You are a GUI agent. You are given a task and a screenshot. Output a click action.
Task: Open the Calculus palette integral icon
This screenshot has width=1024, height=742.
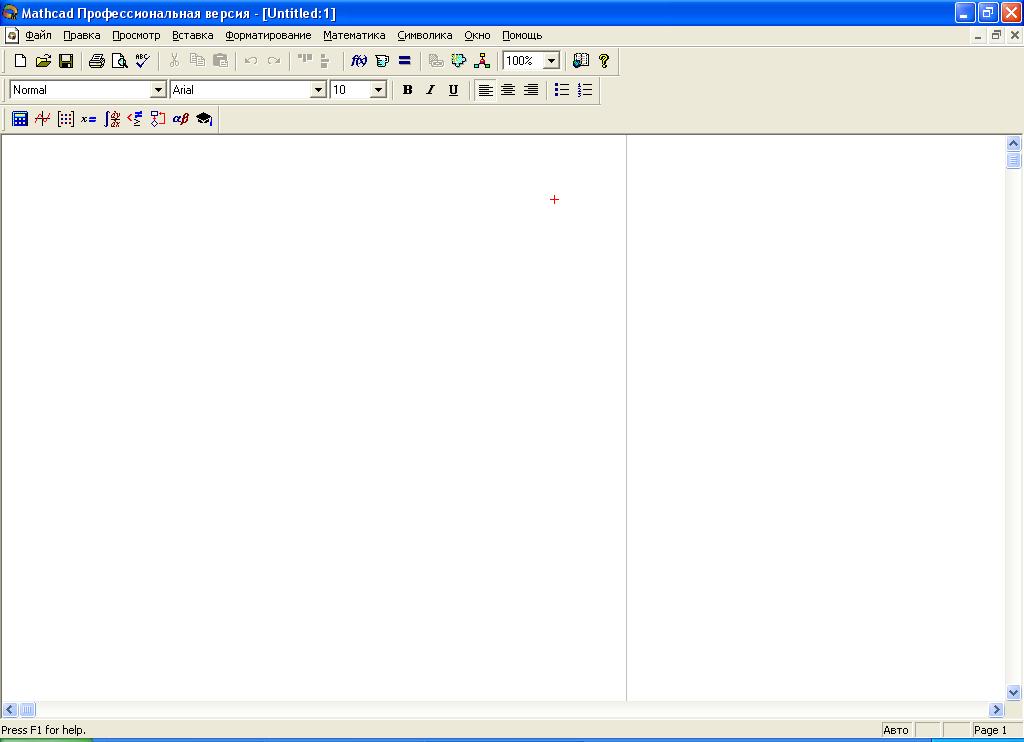pyautogui.click(x=112, y=119)
